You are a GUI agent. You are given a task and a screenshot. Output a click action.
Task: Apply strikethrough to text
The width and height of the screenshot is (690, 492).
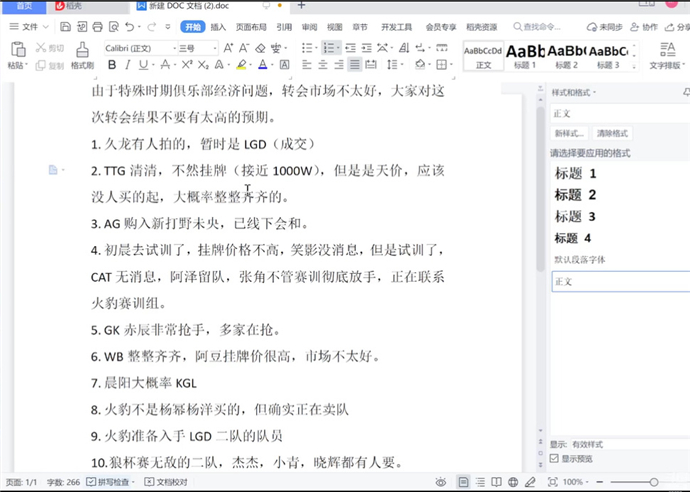[x=165, y=65]
